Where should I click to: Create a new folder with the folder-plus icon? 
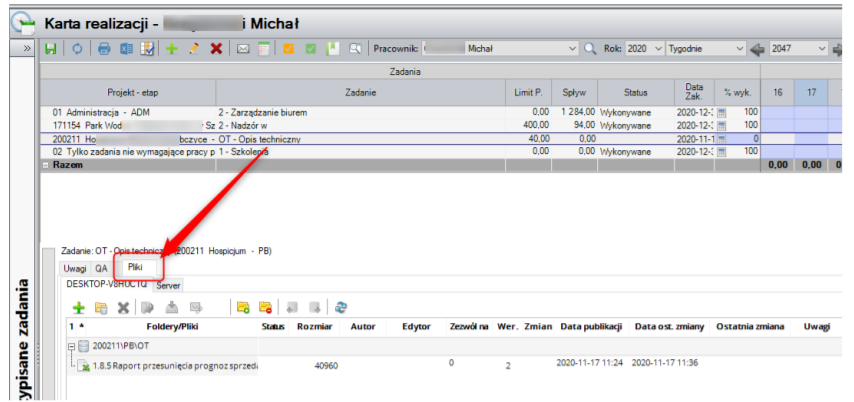click(243, 308)
